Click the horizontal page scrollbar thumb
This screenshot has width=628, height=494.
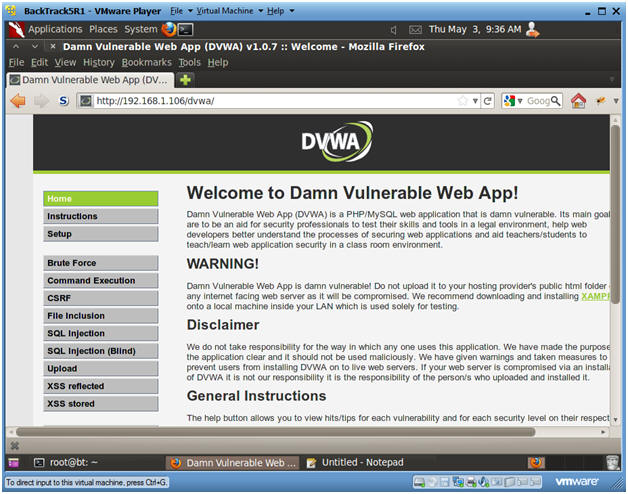click(276, 431)
